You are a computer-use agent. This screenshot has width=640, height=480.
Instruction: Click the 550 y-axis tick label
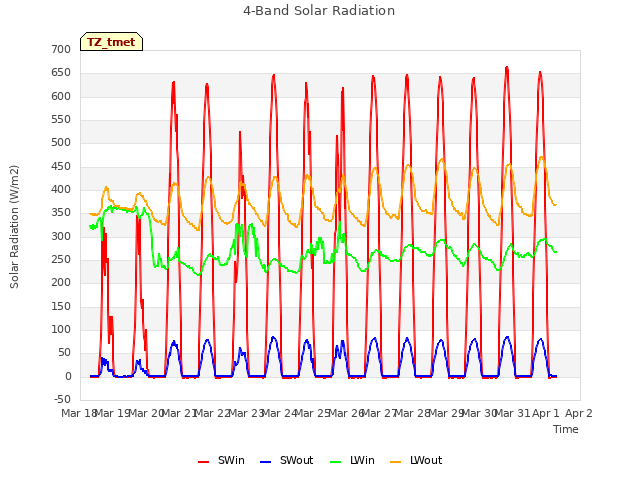61,120
